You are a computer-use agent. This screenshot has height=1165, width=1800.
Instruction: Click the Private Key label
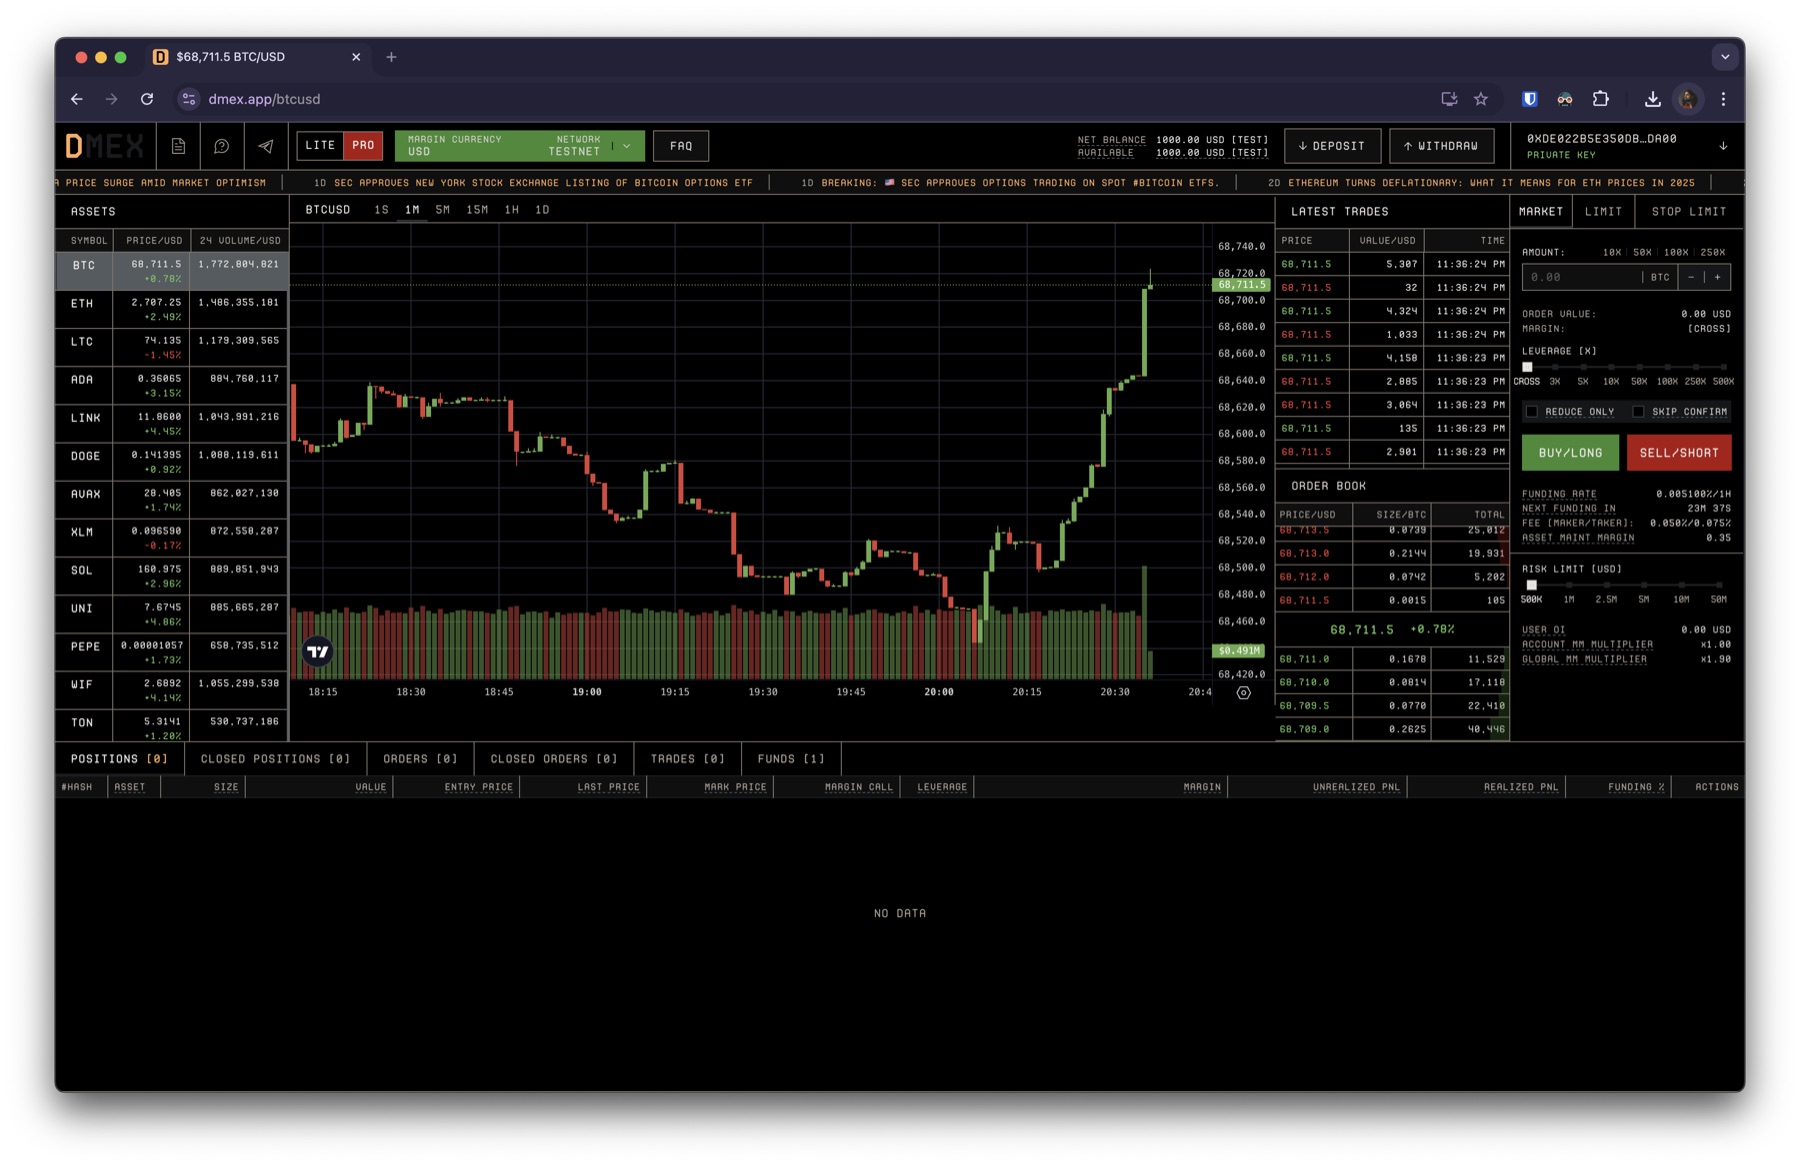pos(1561,155)
